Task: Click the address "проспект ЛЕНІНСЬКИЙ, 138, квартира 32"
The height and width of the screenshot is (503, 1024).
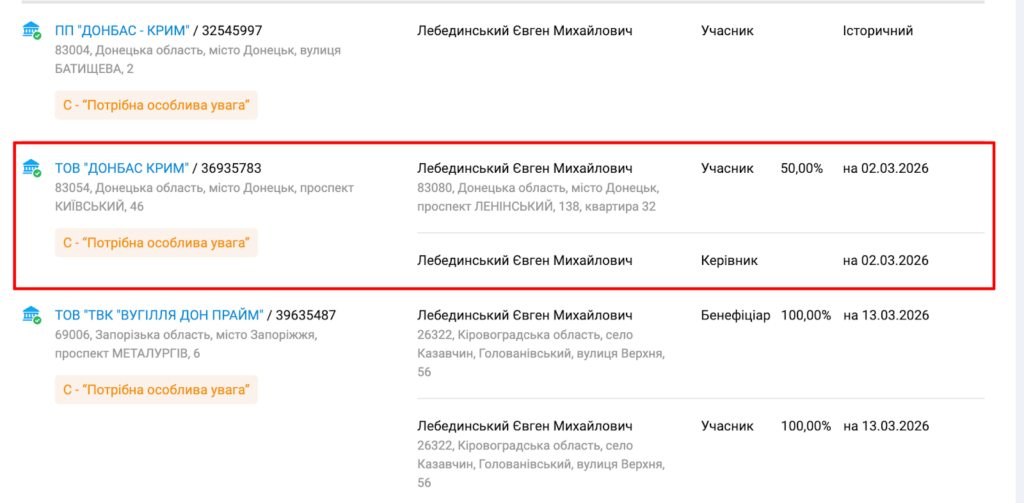Action: 536,206
